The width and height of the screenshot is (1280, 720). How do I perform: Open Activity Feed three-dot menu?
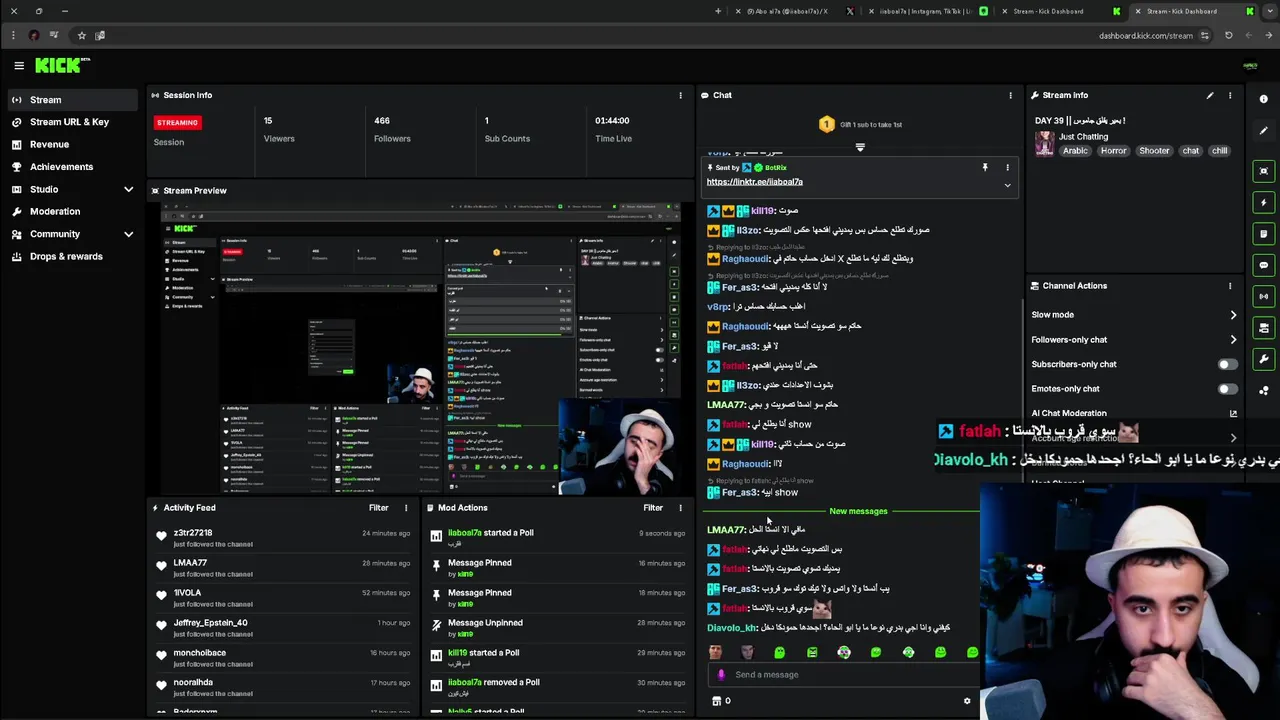[406, 508]
